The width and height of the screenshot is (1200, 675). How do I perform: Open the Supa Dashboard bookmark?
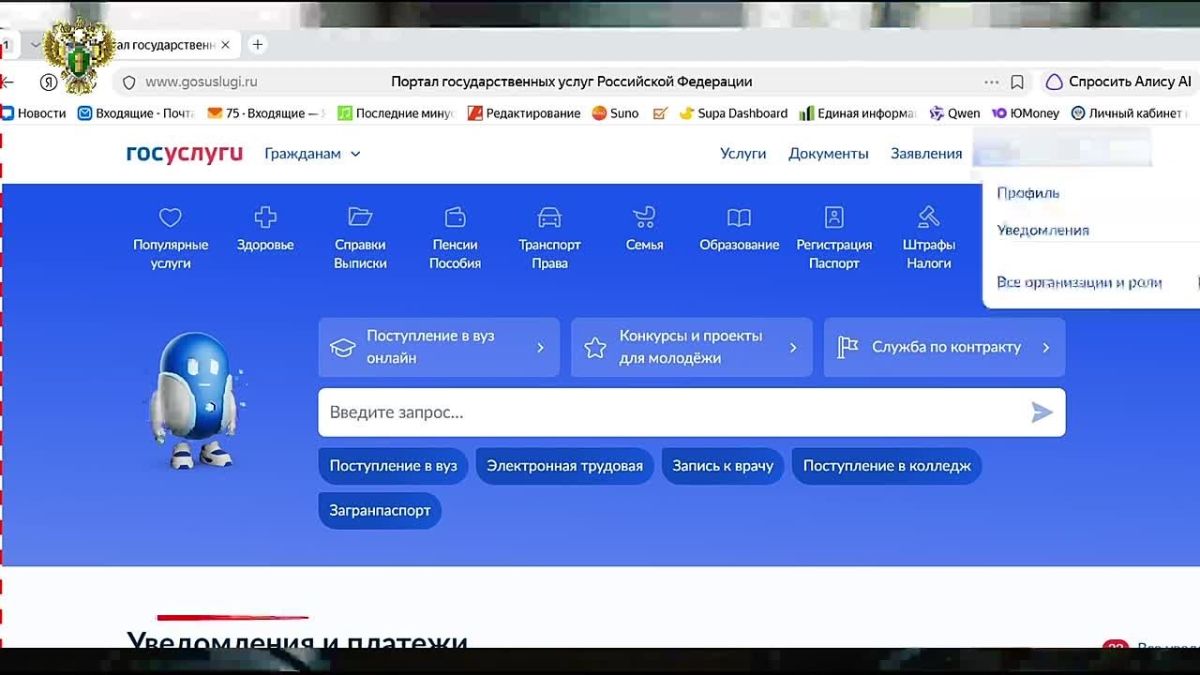(733, 113)
